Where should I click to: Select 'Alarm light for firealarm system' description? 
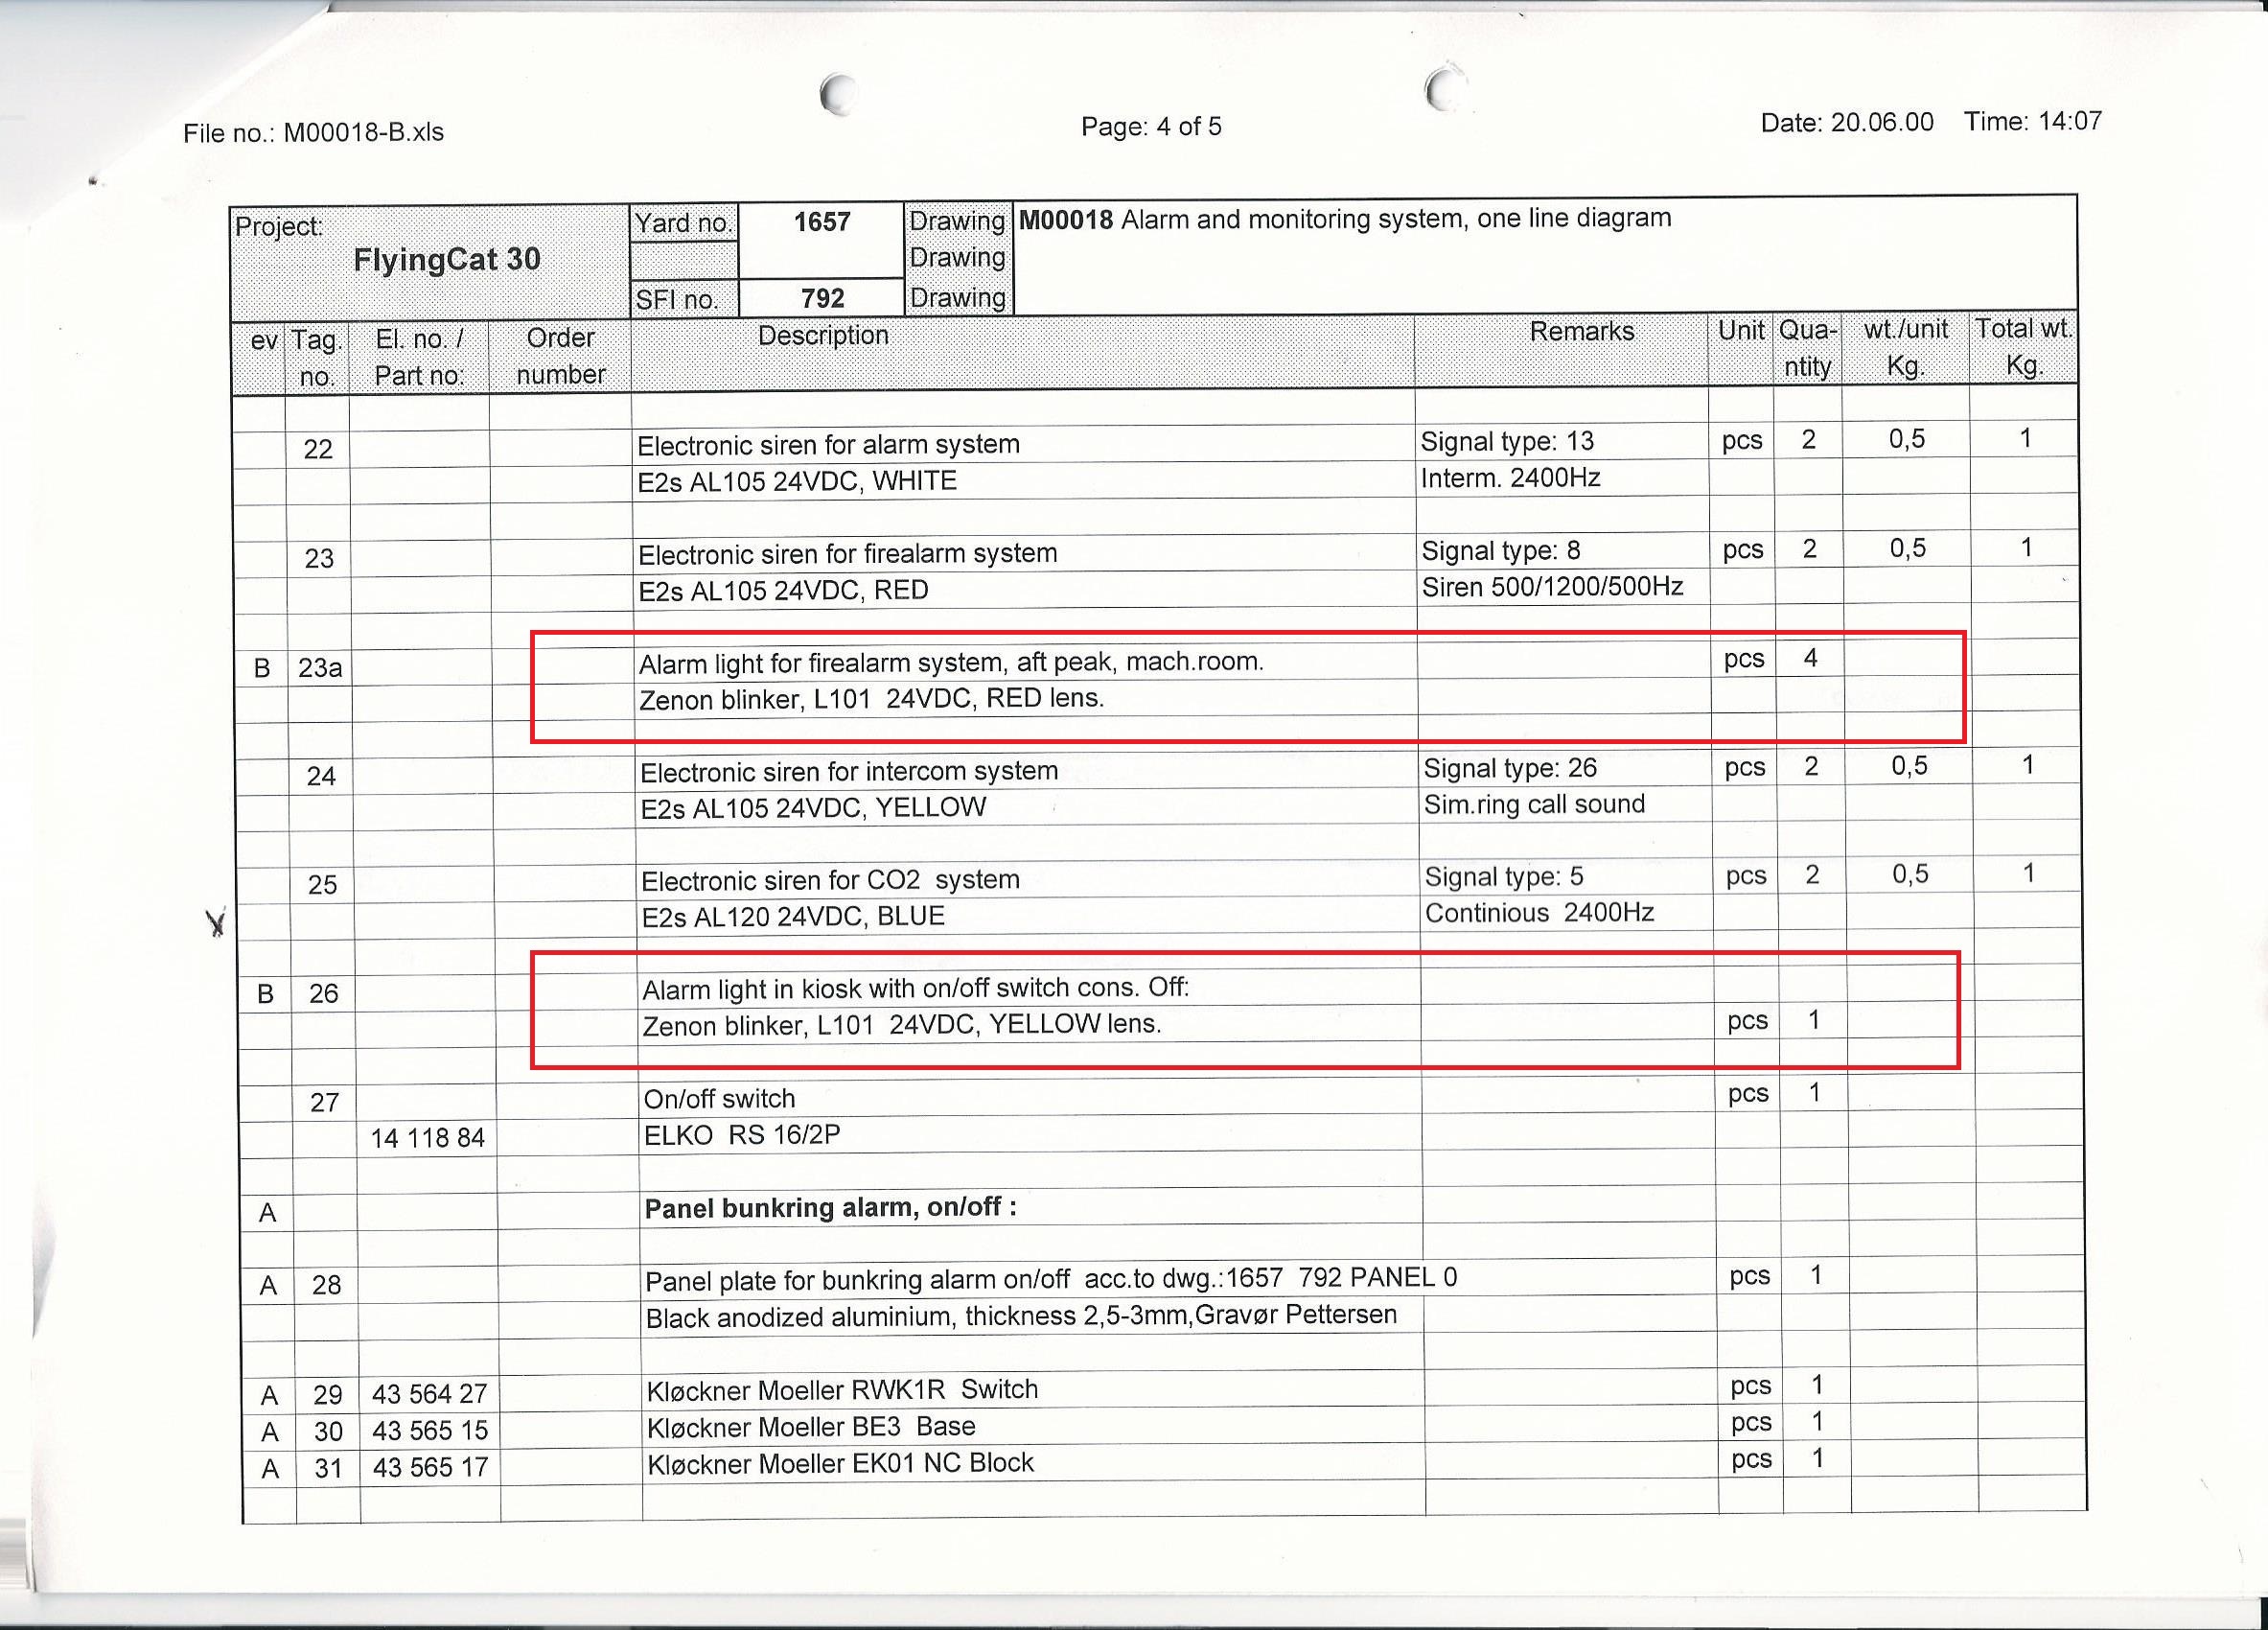(x=951, y=662)
